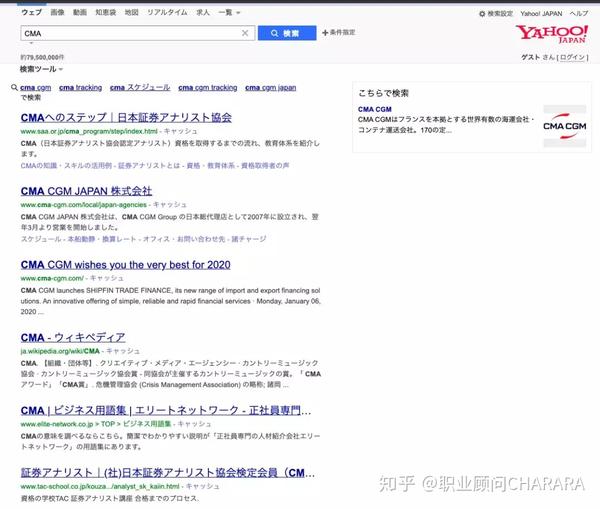600x509 pixels.
Task: Search suggestion cma tracking
Action: (x=80, y=88)
